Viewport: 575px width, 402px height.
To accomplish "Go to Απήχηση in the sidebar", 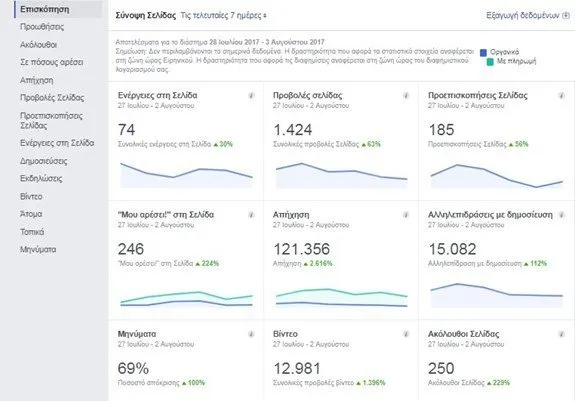I will pyautogui.click(x=37, y=80).
